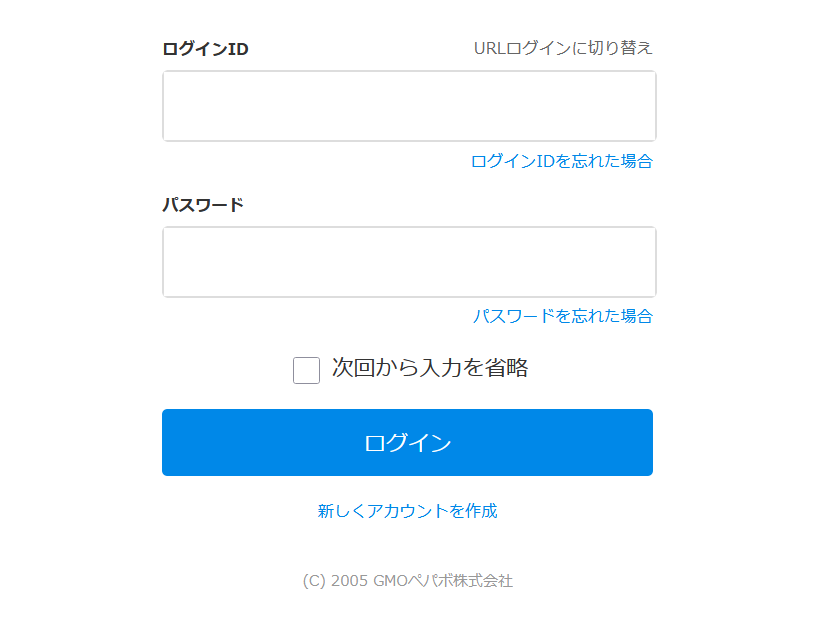Focus the パスワード input field
The image size is (820, 620).
(409, 262)
